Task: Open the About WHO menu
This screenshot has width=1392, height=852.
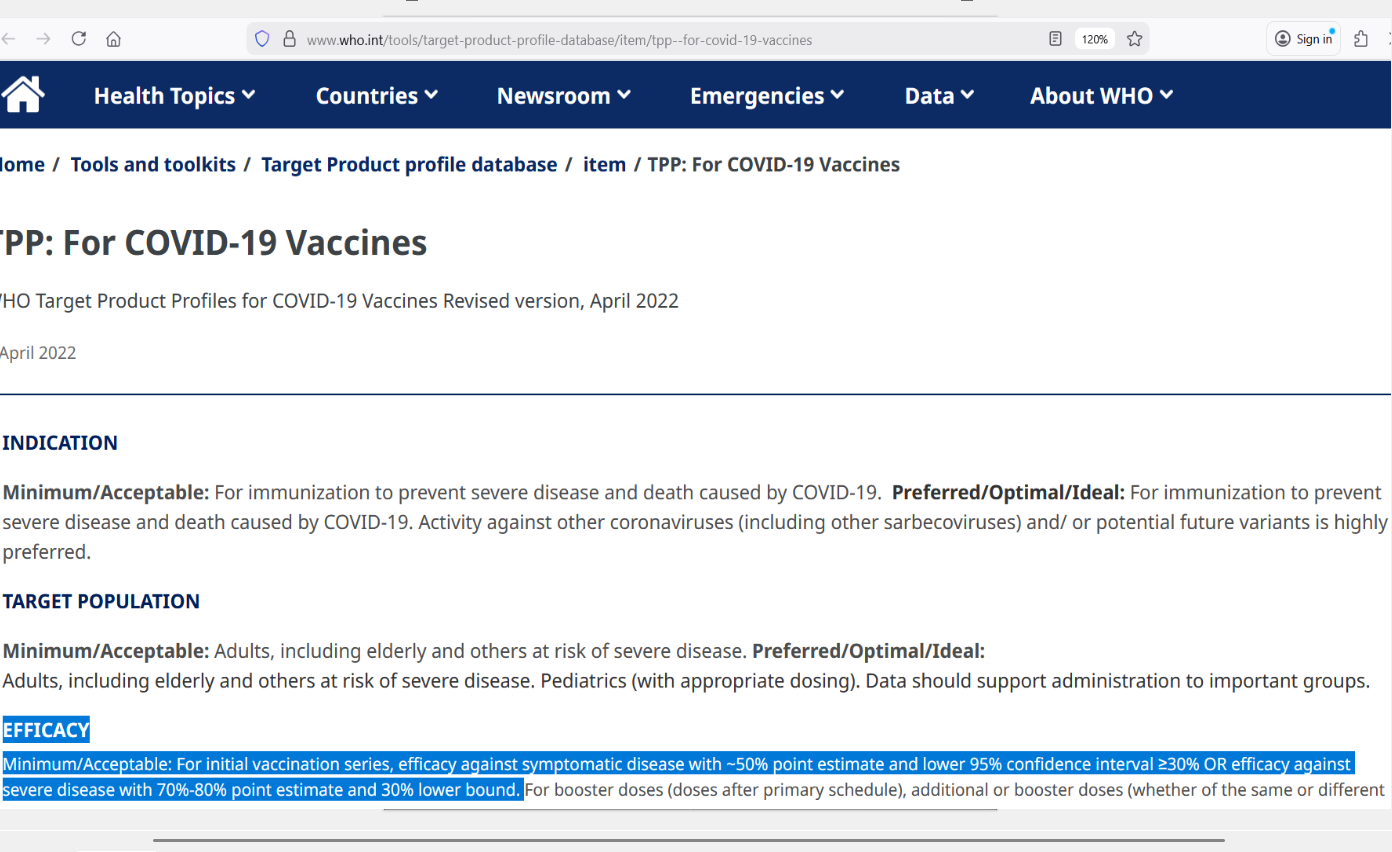Action: pyautogui.click(x=1102, y=96)
